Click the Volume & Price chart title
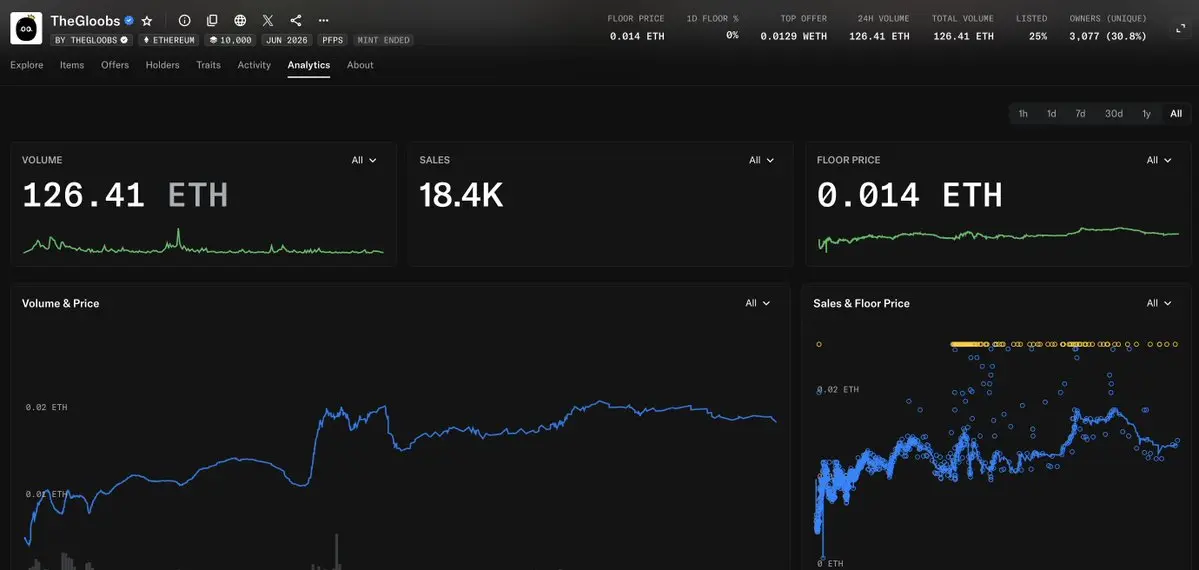Viewport: 1199px width, 570px height. [x=60, y=303]
